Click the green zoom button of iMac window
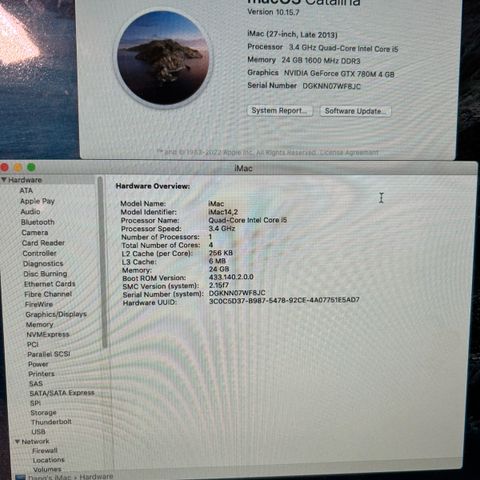 tap(31, 167)
